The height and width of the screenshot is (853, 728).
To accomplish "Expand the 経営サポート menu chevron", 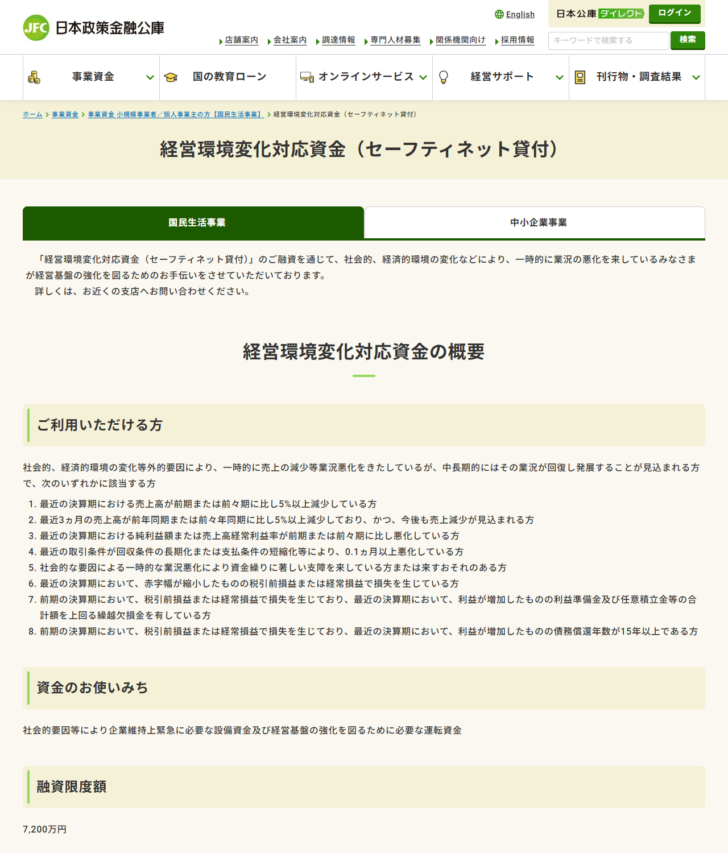I will tap(559, 78).
